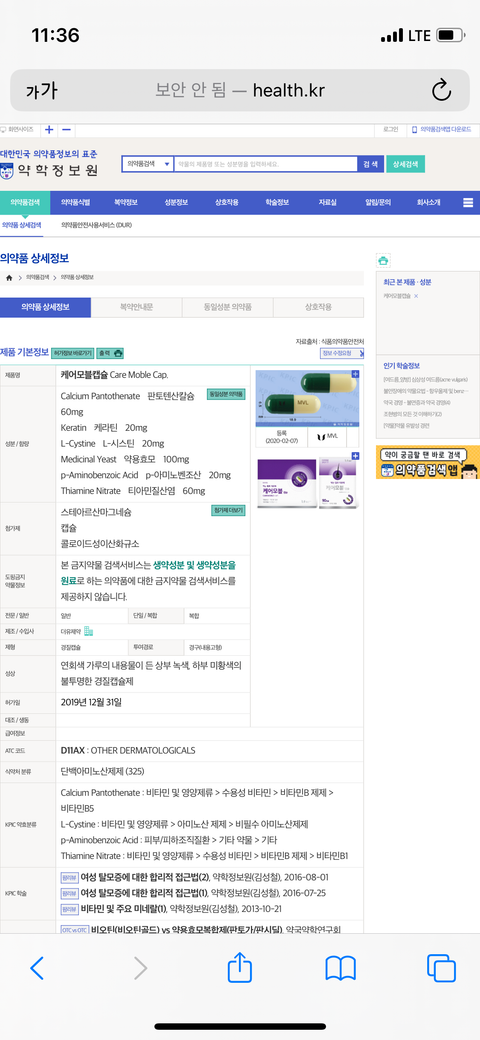This screenshot has width=480, height=1040.
Task: Click the 상세검색 button
Action: (405, 164)
